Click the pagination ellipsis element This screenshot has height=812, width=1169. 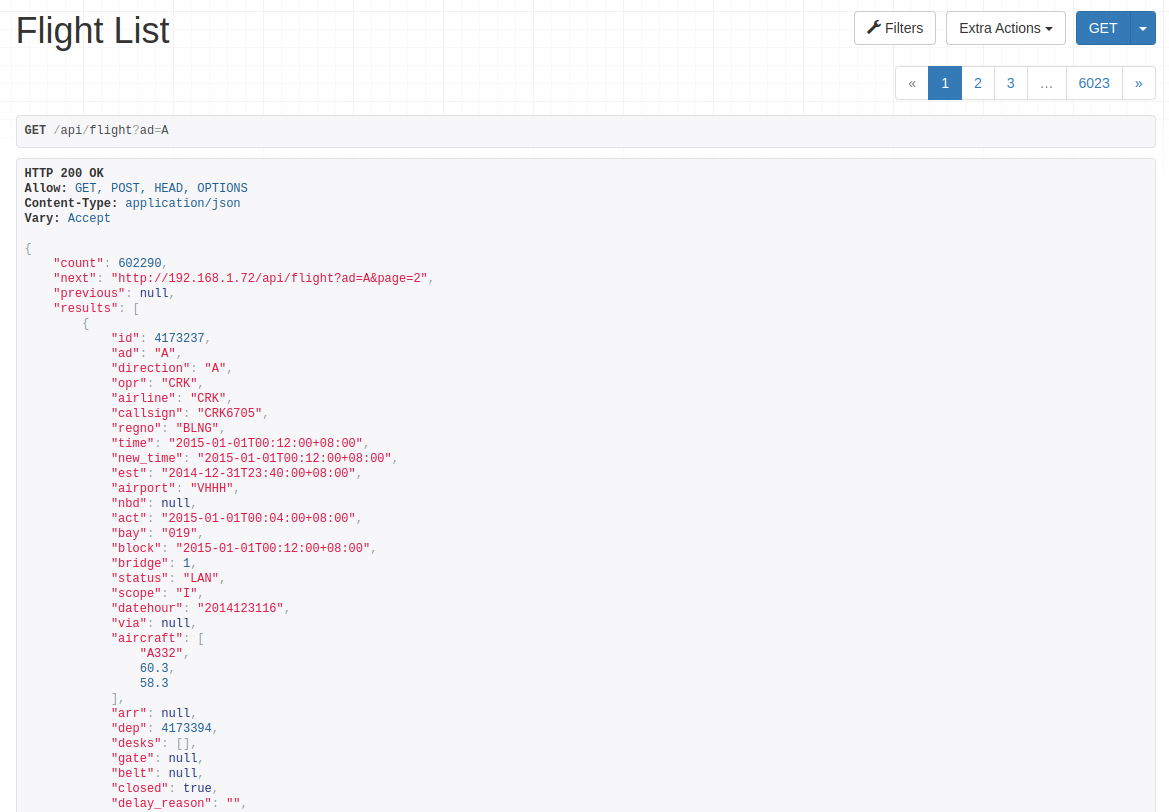click(x=1046, y=83)
